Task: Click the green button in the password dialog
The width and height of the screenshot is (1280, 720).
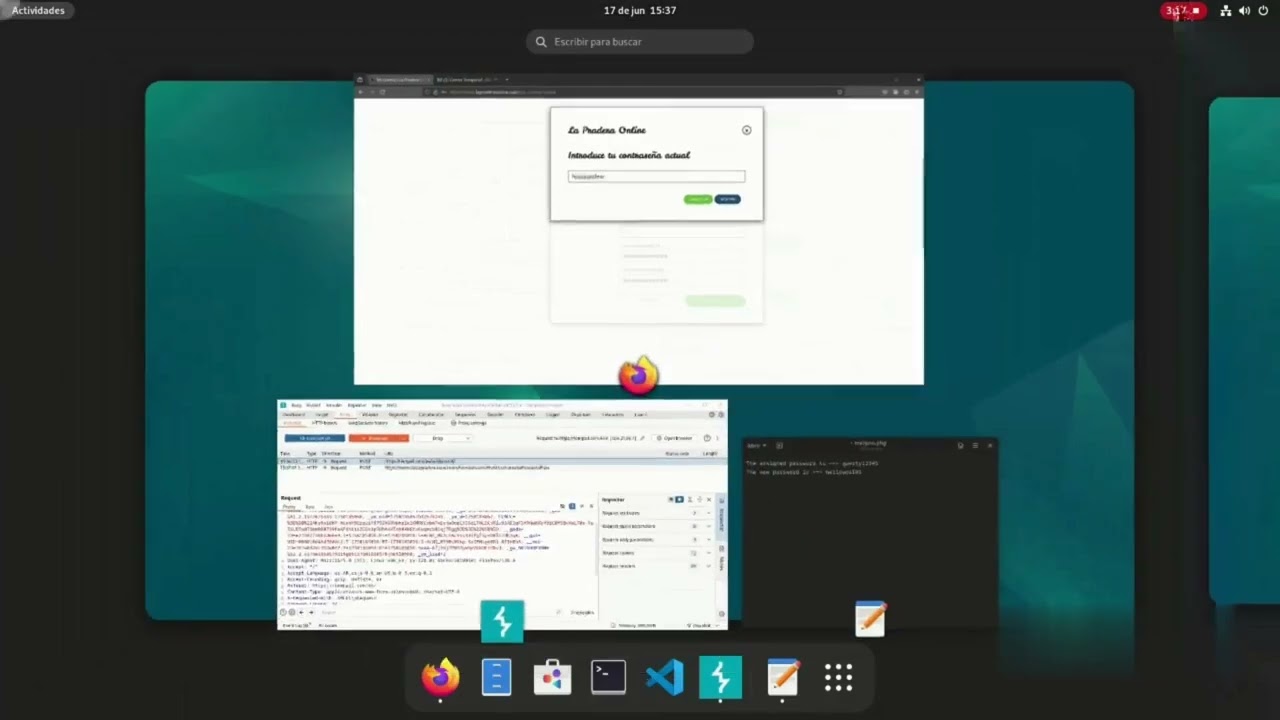Action: click(698, 199)
